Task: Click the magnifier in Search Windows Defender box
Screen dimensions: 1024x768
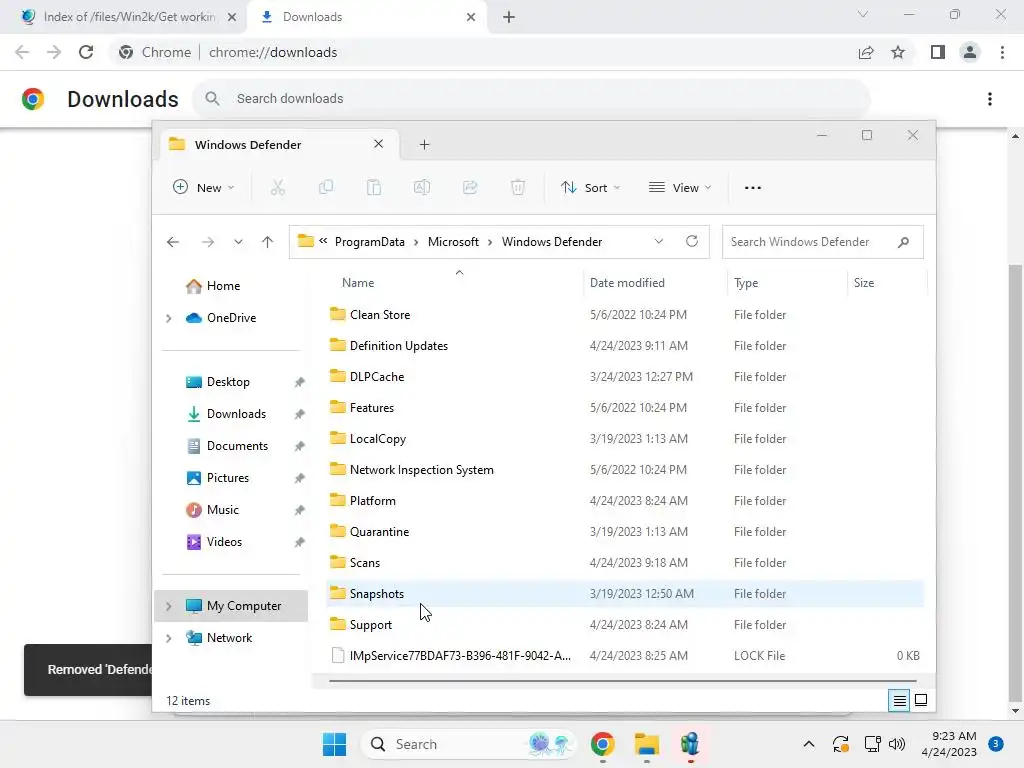Action: (x=903, y=242)
